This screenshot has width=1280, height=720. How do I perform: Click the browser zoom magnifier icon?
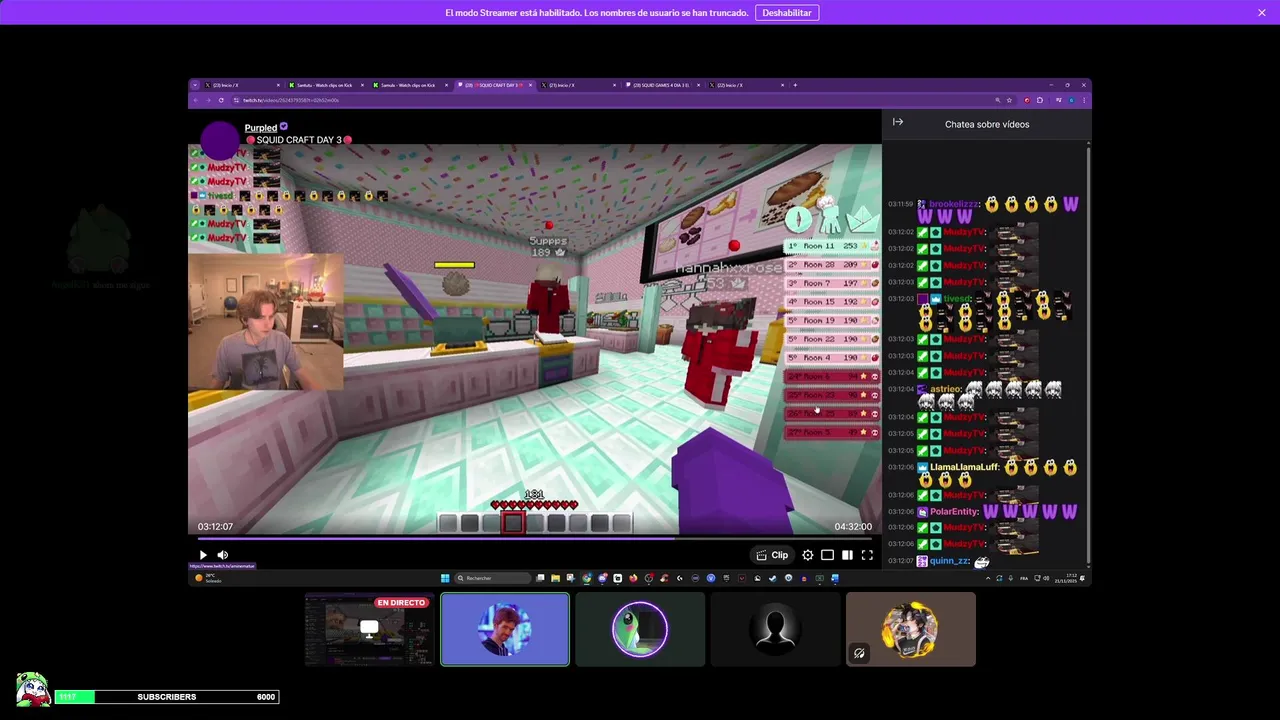[x=997, y=100]
